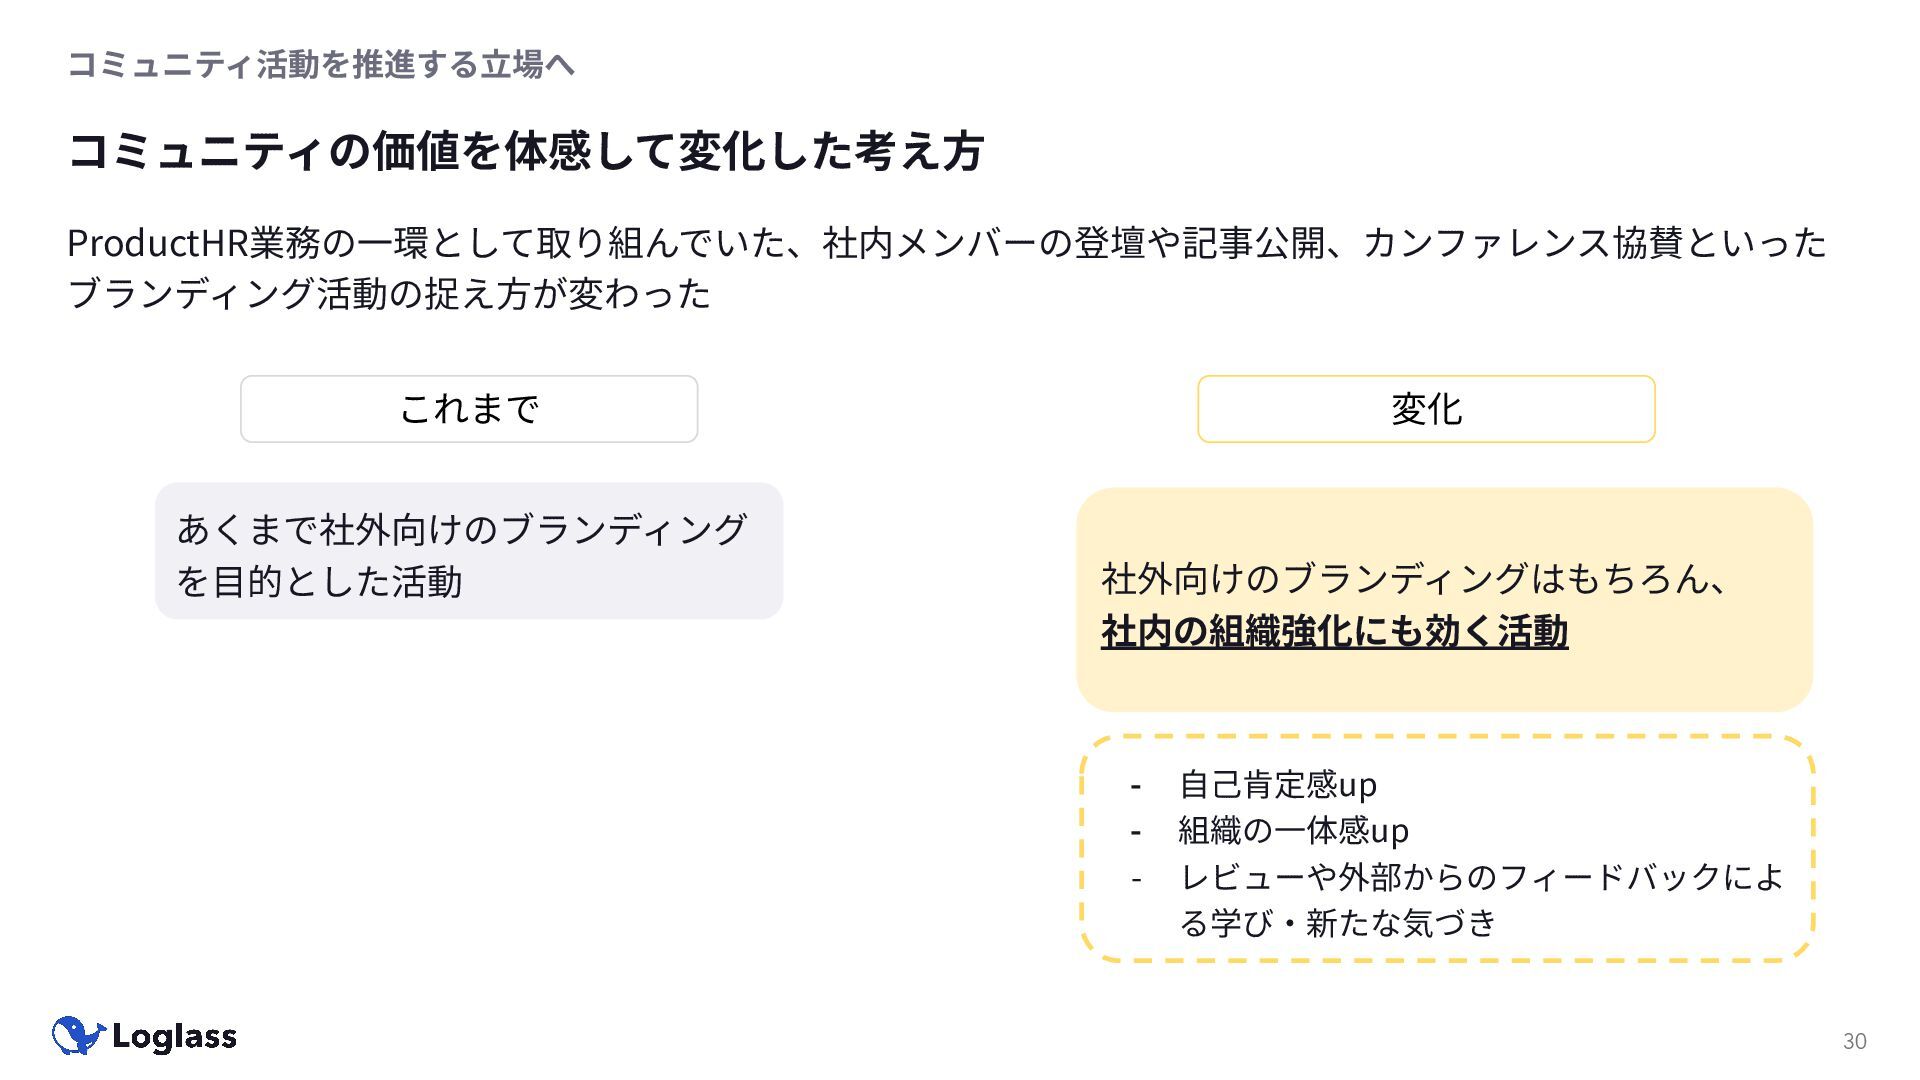Click the section header コミュニティ活動を推進する立場へ
Image resolution: width=1920 pixels, height=1080 pixels.
click(320, 65)
